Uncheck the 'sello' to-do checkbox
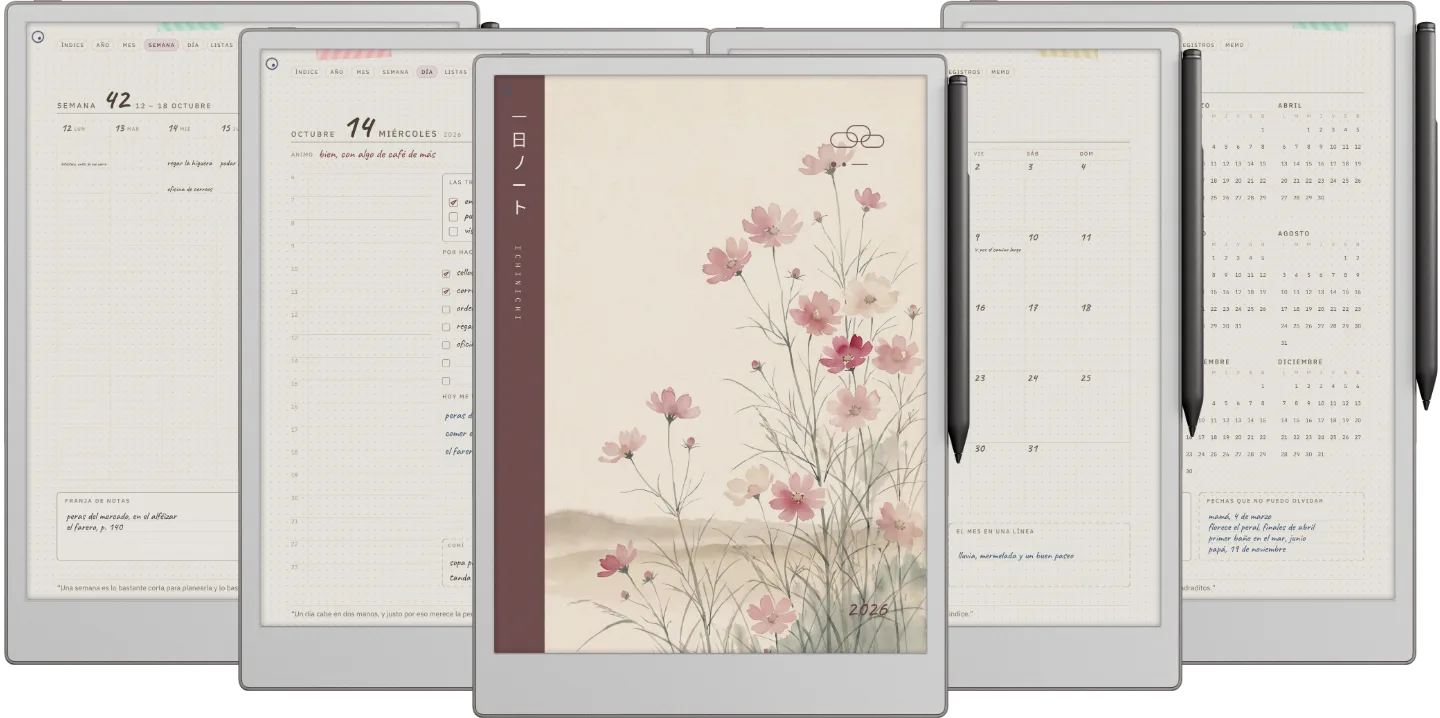Screen dimensions: 1440x718 click(446, 273)
